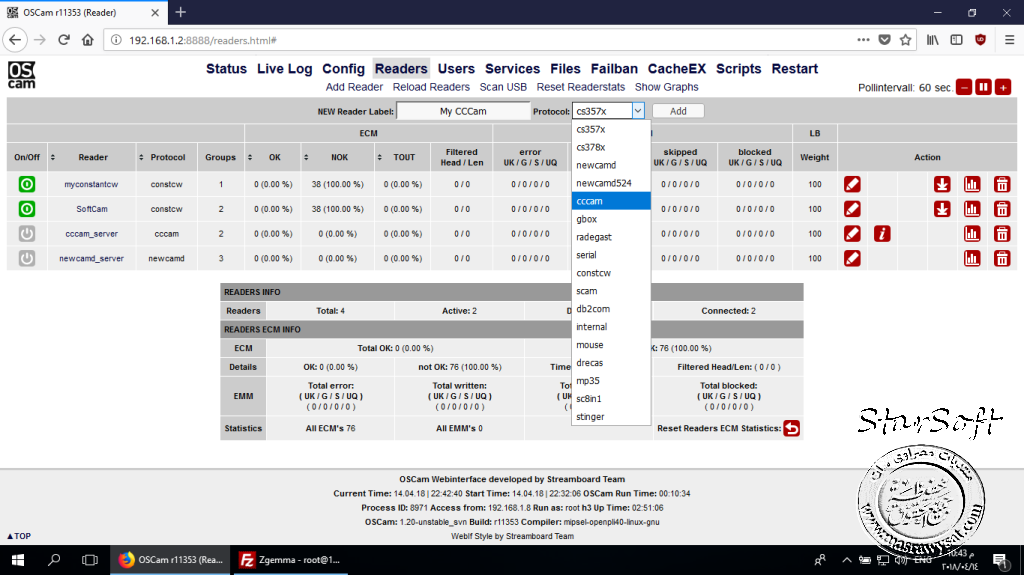Select stinger protocol option
The width and height of the screenshot is (1024, 575).
611,417
